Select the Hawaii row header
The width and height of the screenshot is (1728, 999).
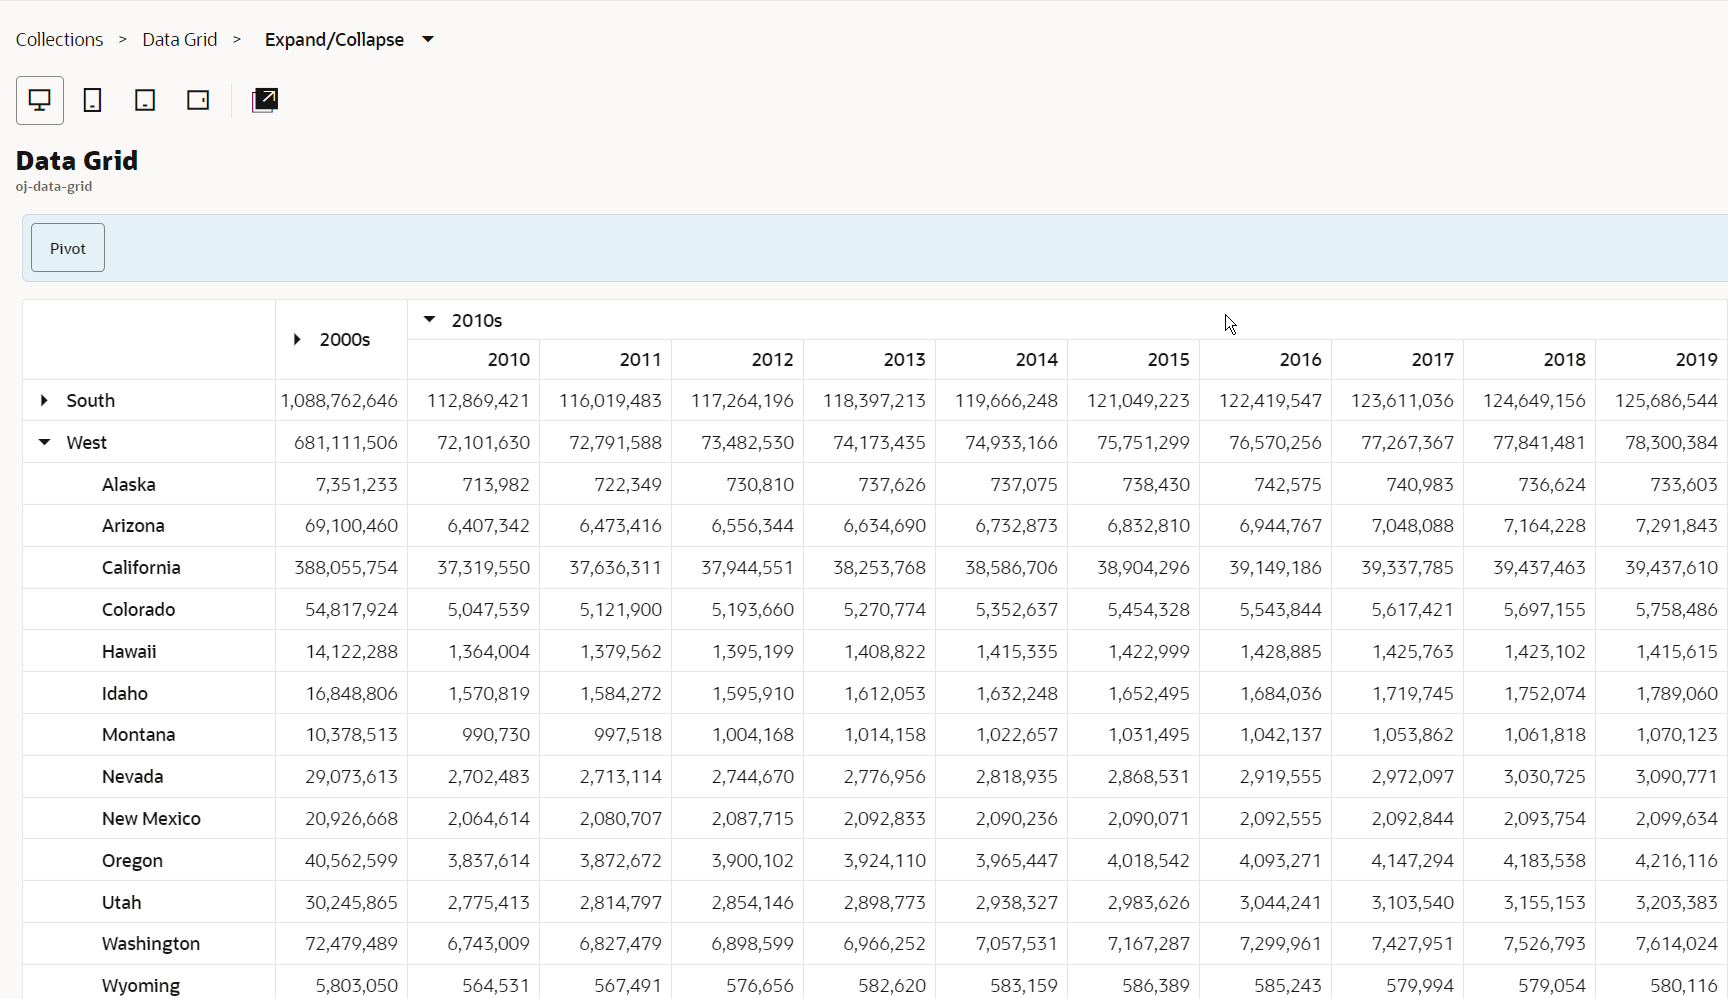click(149, 651)
